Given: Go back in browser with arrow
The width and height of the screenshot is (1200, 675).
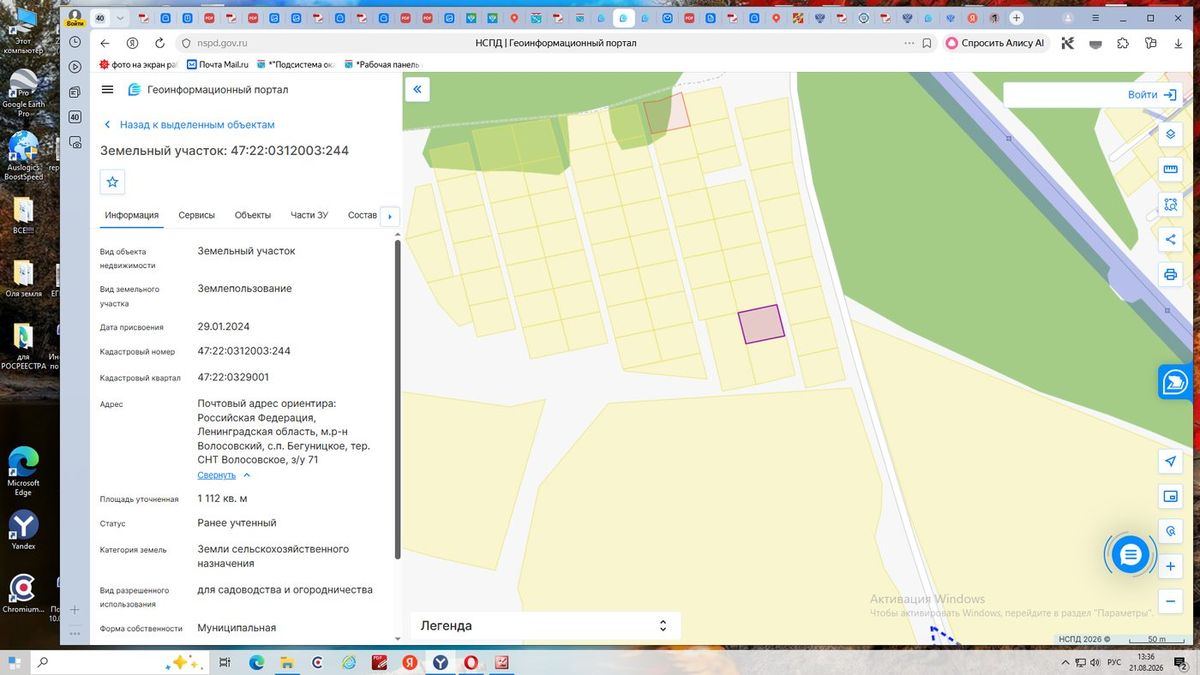Looking at the screenshot, I should (x=105, y=43).
